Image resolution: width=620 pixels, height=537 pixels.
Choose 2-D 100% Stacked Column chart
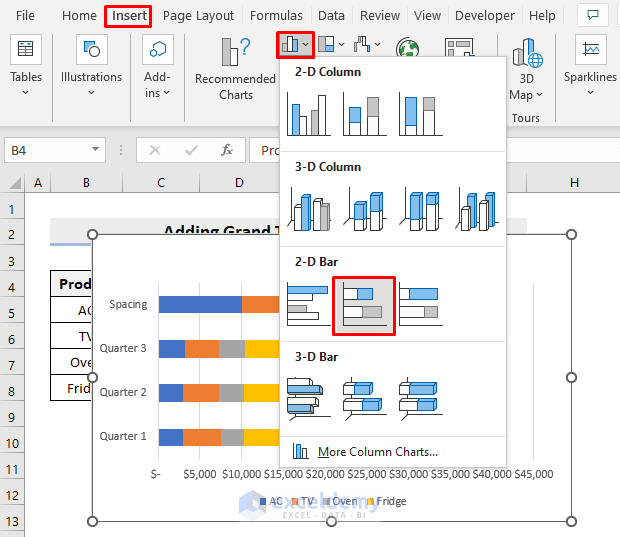(x=421, y=114)
